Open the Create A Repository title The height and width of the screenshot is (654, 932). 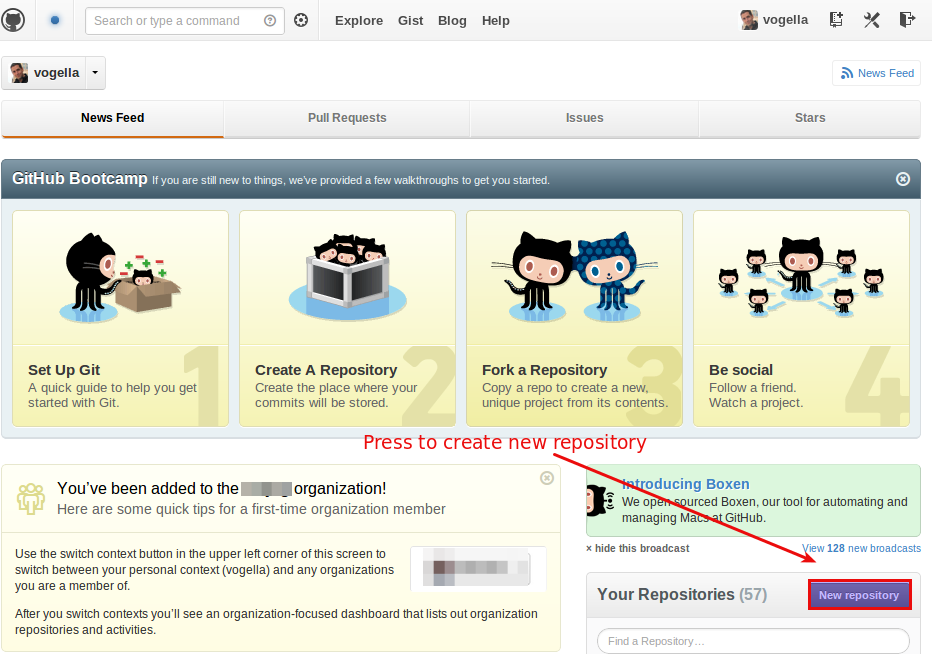(x=326, y=370)
